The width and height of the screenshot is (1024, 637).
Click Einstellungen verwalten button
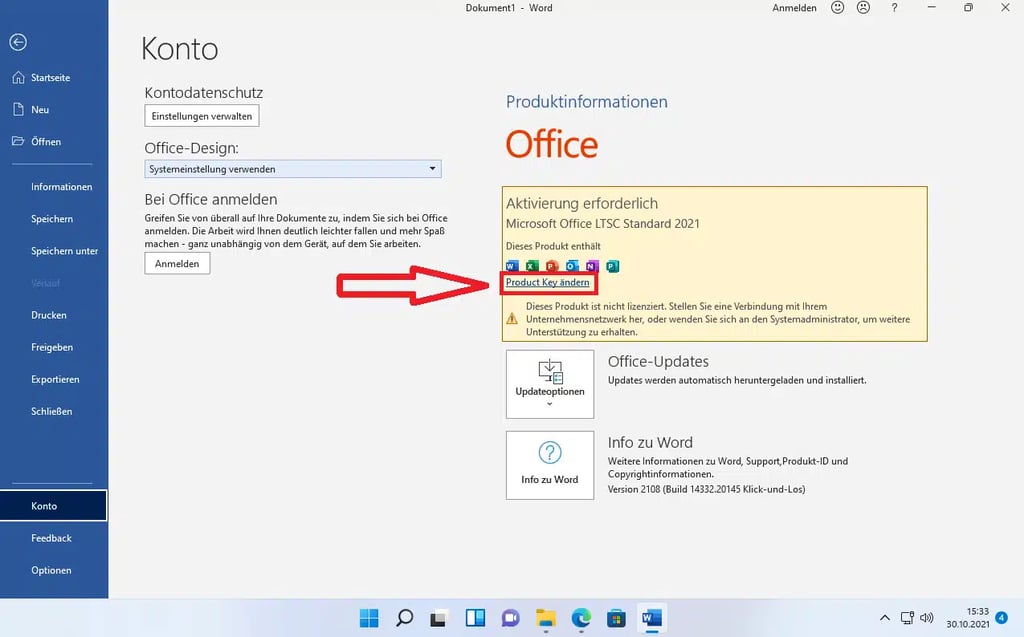202,116
